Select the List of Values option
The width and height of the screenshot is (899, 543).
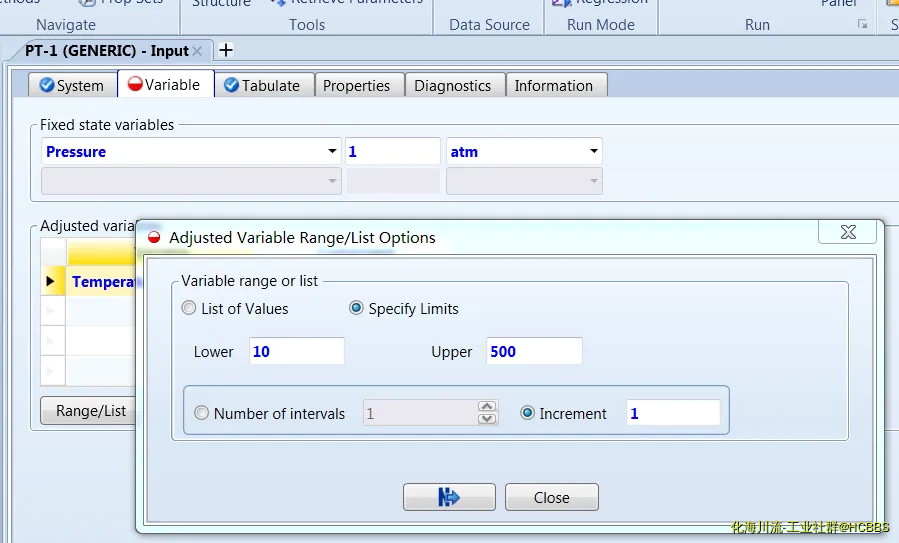(x=189, y=309)
